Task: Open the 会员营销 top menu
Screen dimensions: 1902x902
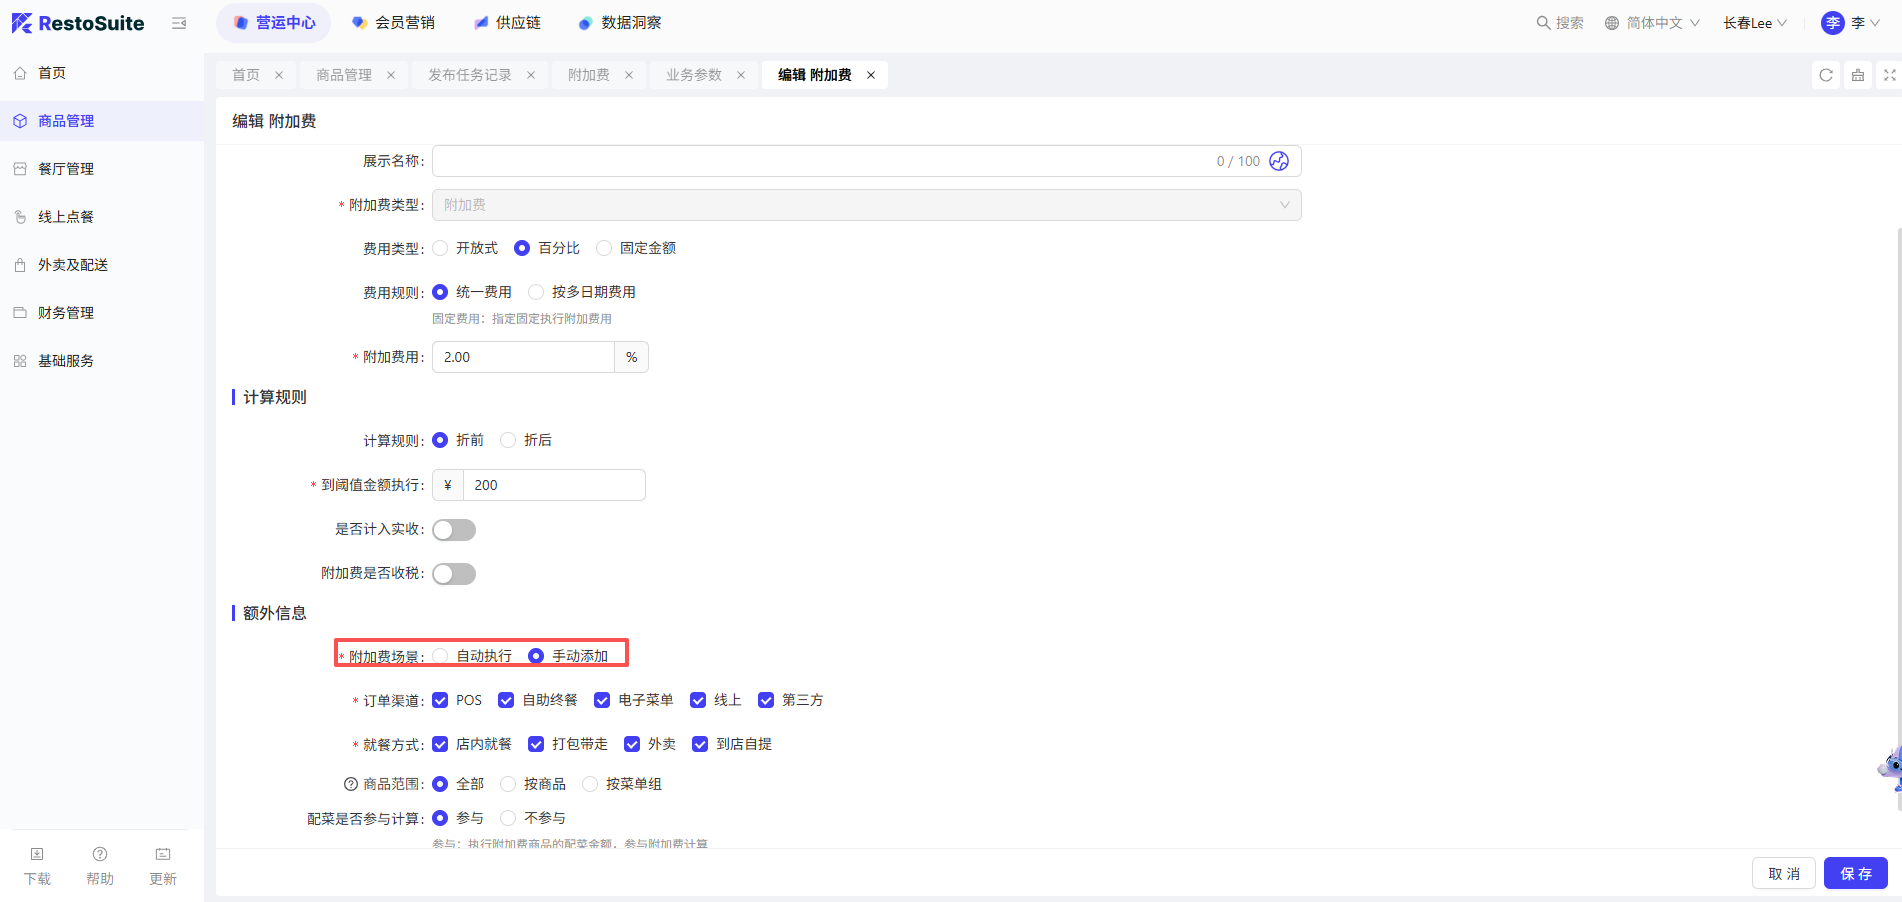Action: click(x=394, y=23)
